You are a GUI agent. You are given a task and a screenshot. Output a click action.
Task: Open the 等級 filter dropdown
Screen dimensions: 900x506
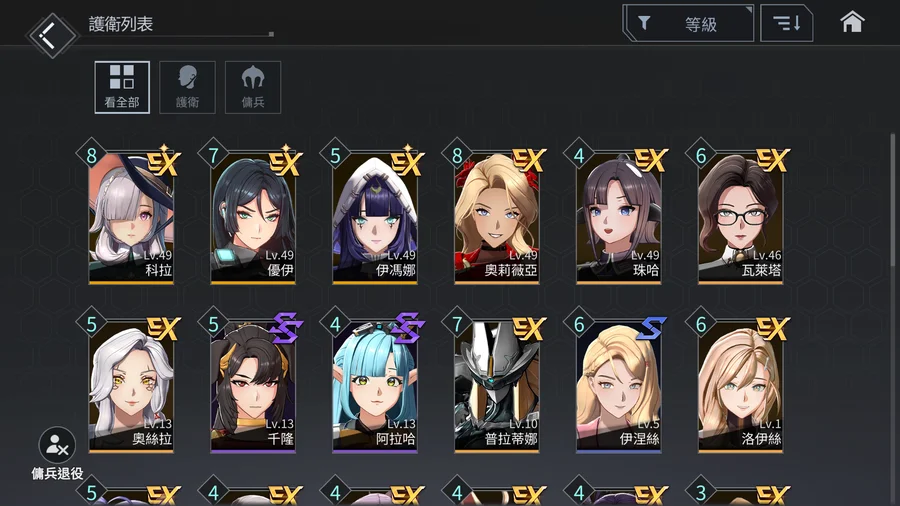pos(688,23)
